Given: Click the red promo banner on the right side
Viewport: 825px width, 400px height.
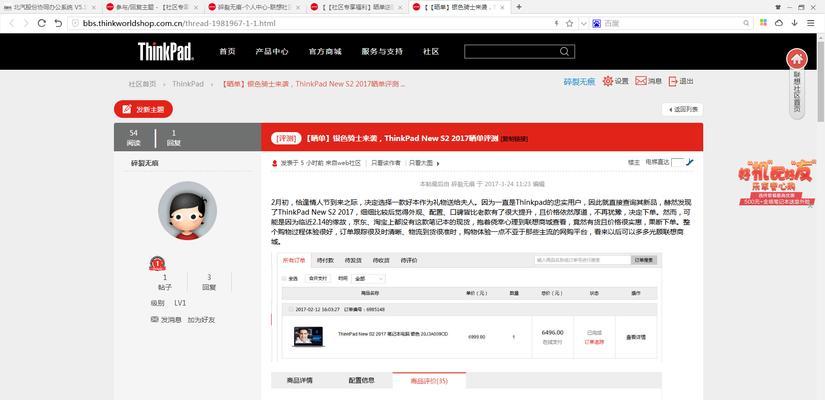Looking at the screenshot, I should 777,182.
